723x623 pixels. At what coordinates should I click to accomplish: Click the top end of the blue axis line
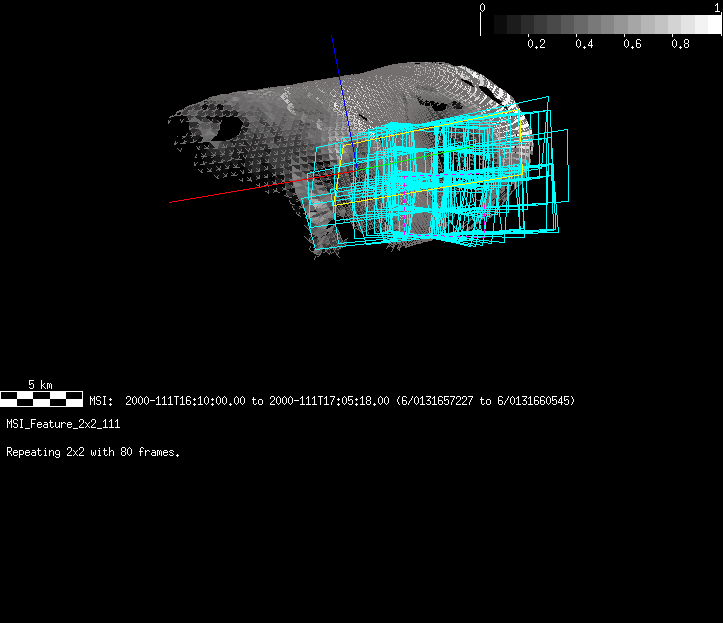point(333,37)
